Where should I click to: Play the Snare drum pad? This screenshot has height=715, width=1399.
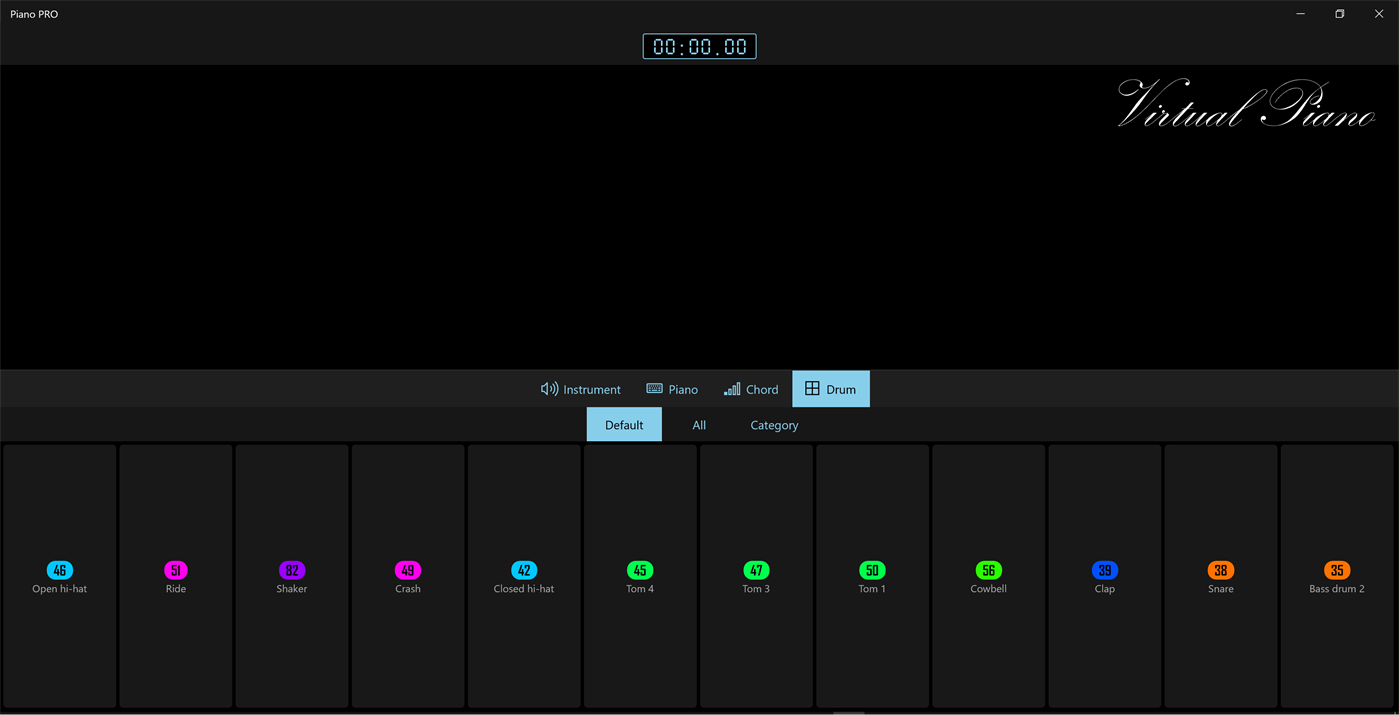click(1220, 575)
